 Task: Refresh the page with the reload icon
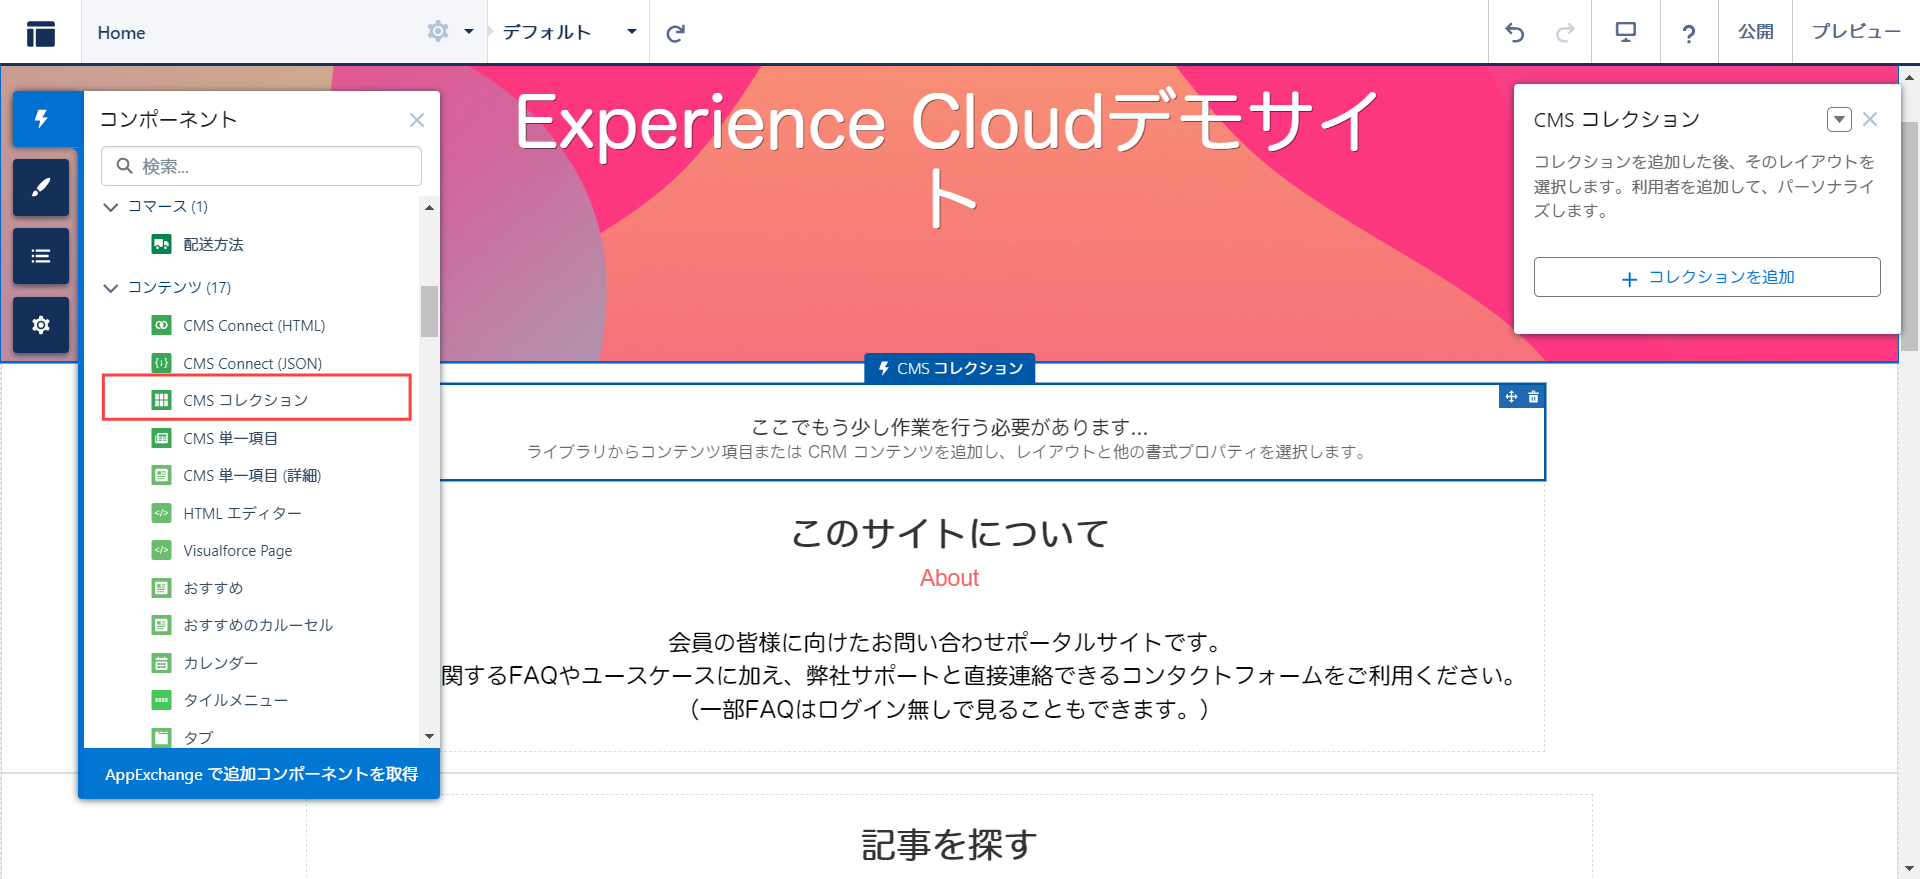676,33
